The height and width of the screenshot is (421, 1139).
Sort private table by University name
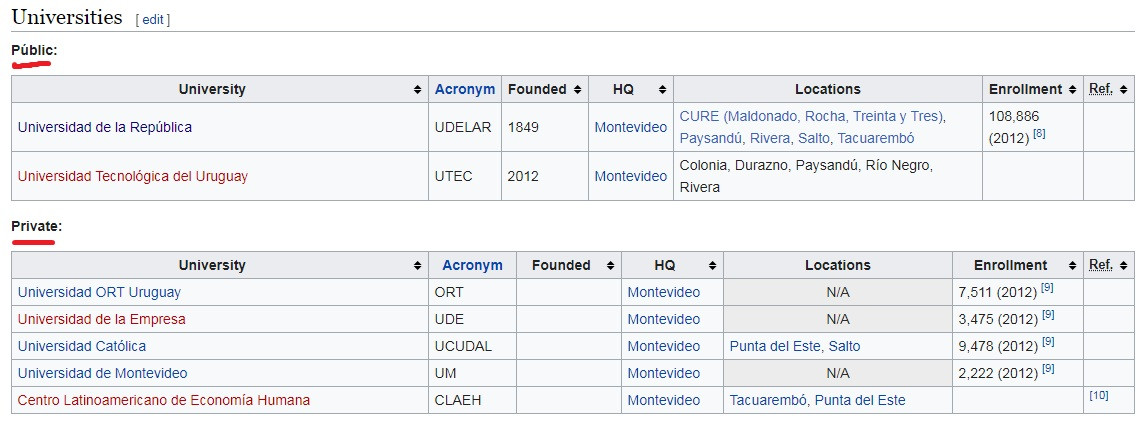click(x=417, y=266)
